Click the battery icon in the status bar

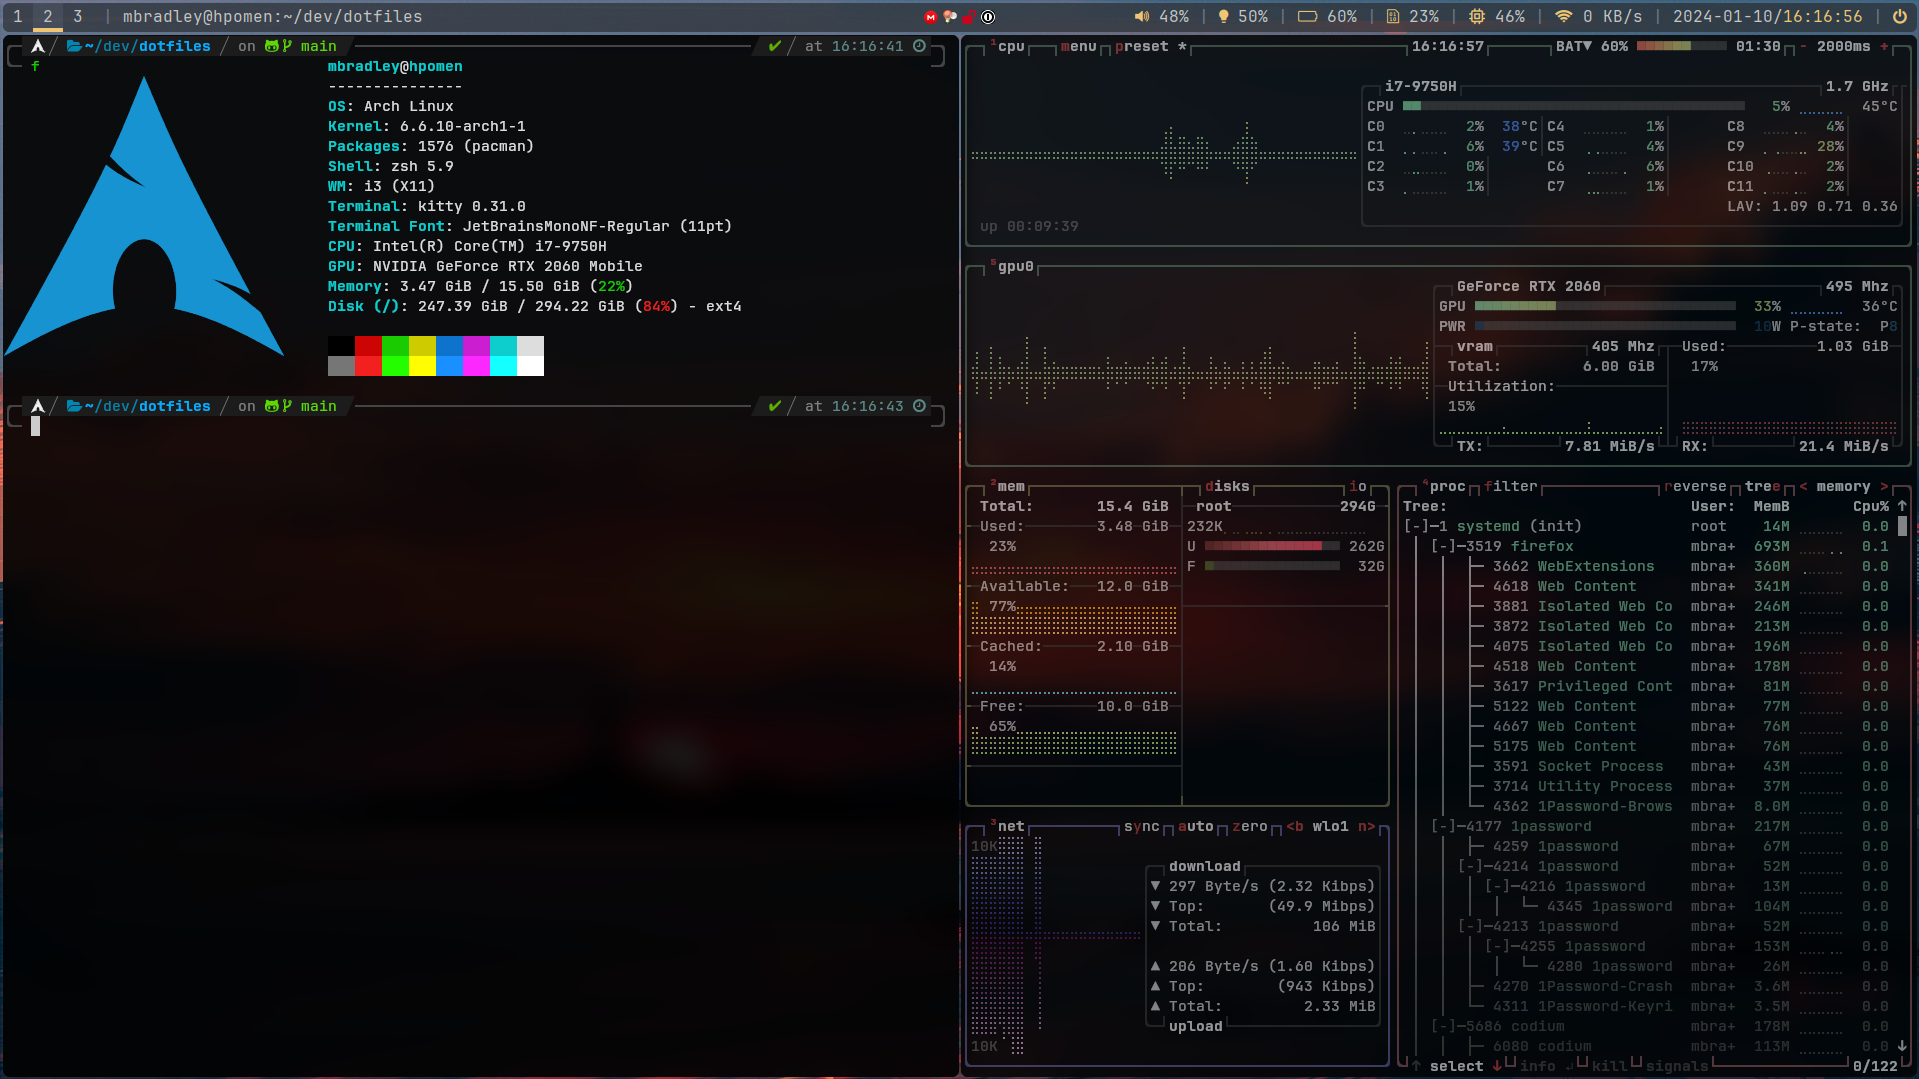tap(1307, 17)
